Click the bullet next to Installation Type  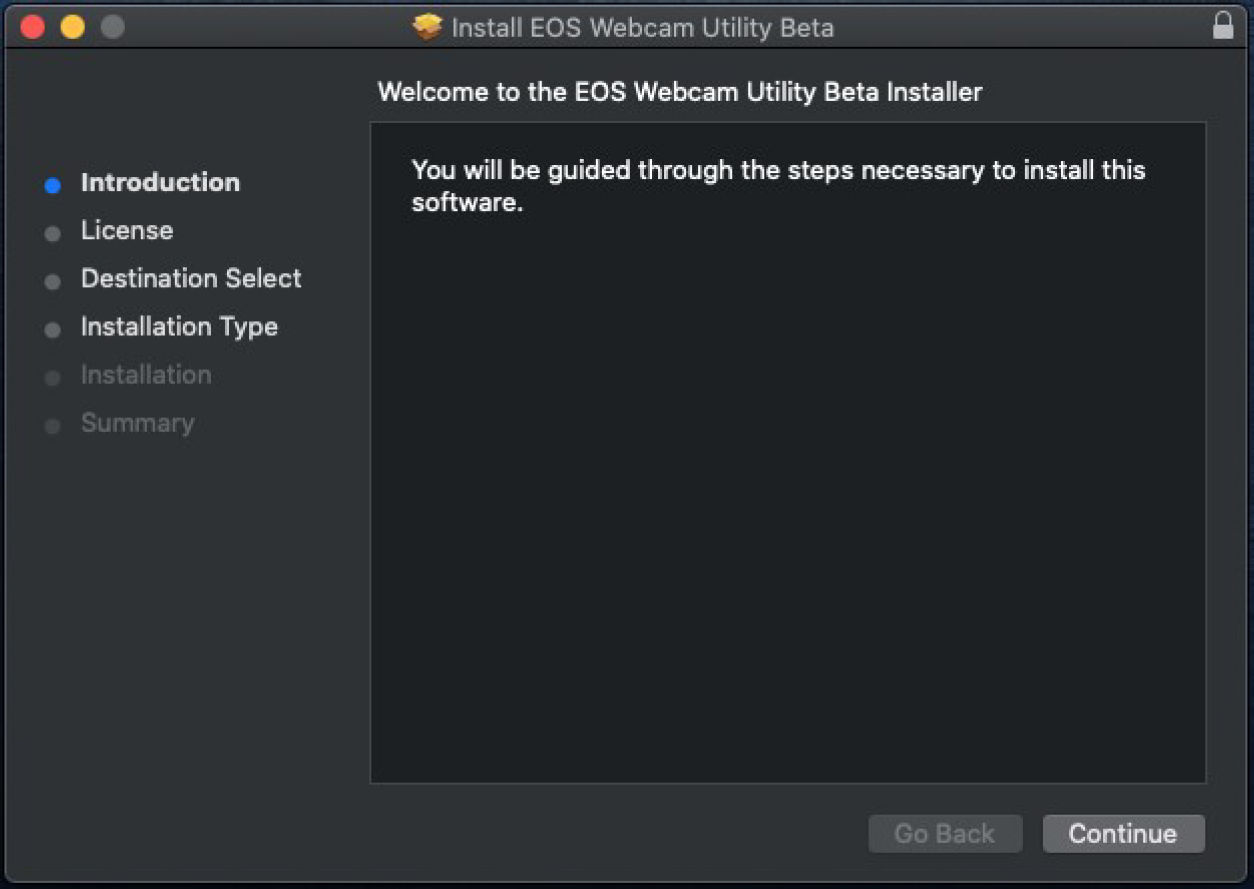[52, 329]
